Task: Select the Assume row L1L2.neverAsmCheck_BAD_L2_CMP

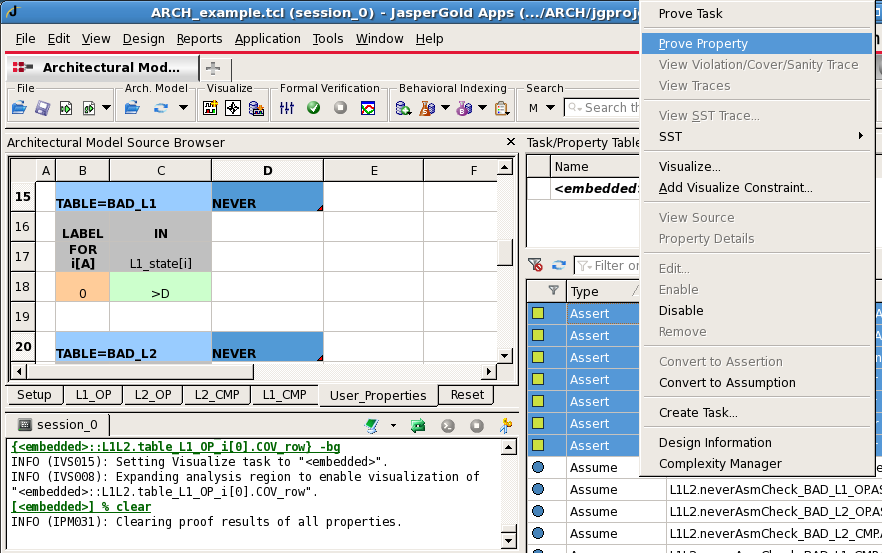Action: tap(704, 533)
